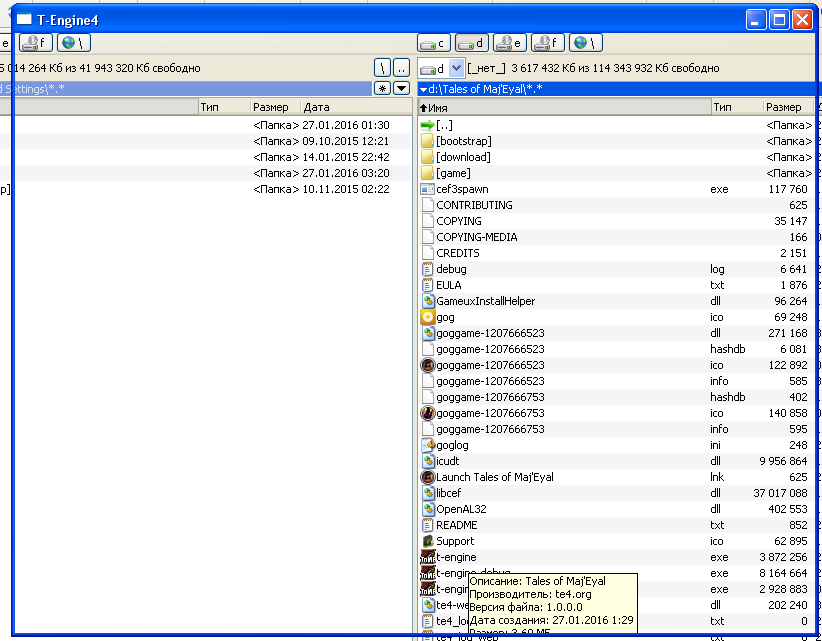This screenshot has height=641, width=822.
Task: Sort right panel by Имя column
Action: [564, 107]
